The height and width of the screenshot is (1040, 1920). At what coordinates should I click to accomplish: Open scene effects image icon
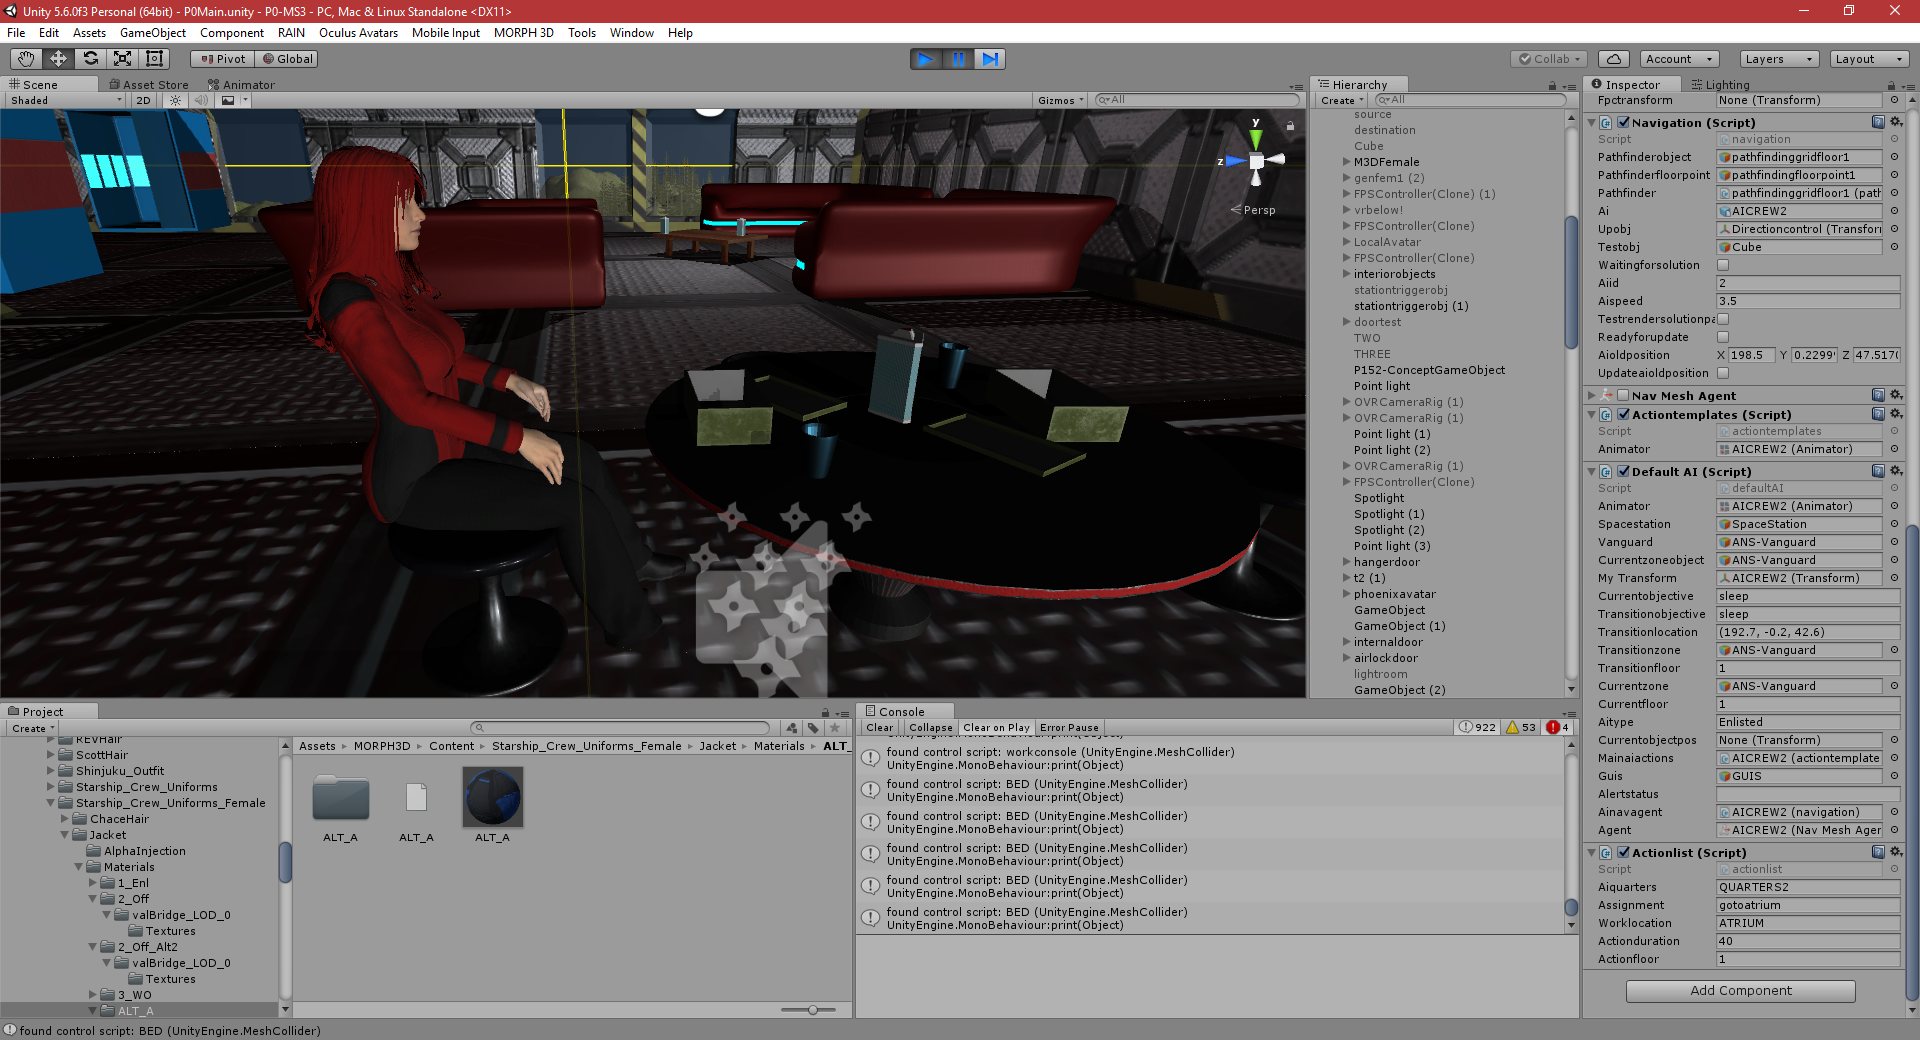tap(229, 100)
